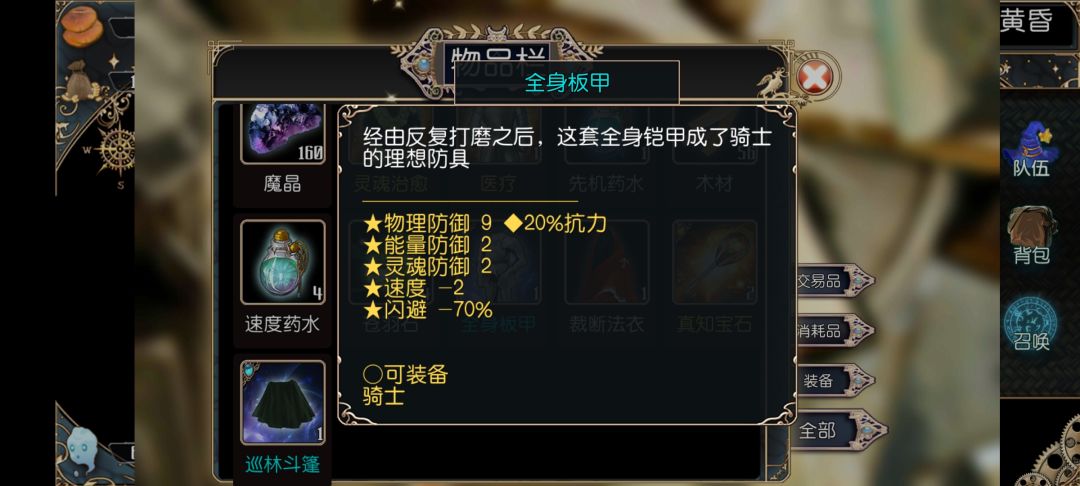
Task: Click the 全身板甲 item title
Action: (567, 83)
